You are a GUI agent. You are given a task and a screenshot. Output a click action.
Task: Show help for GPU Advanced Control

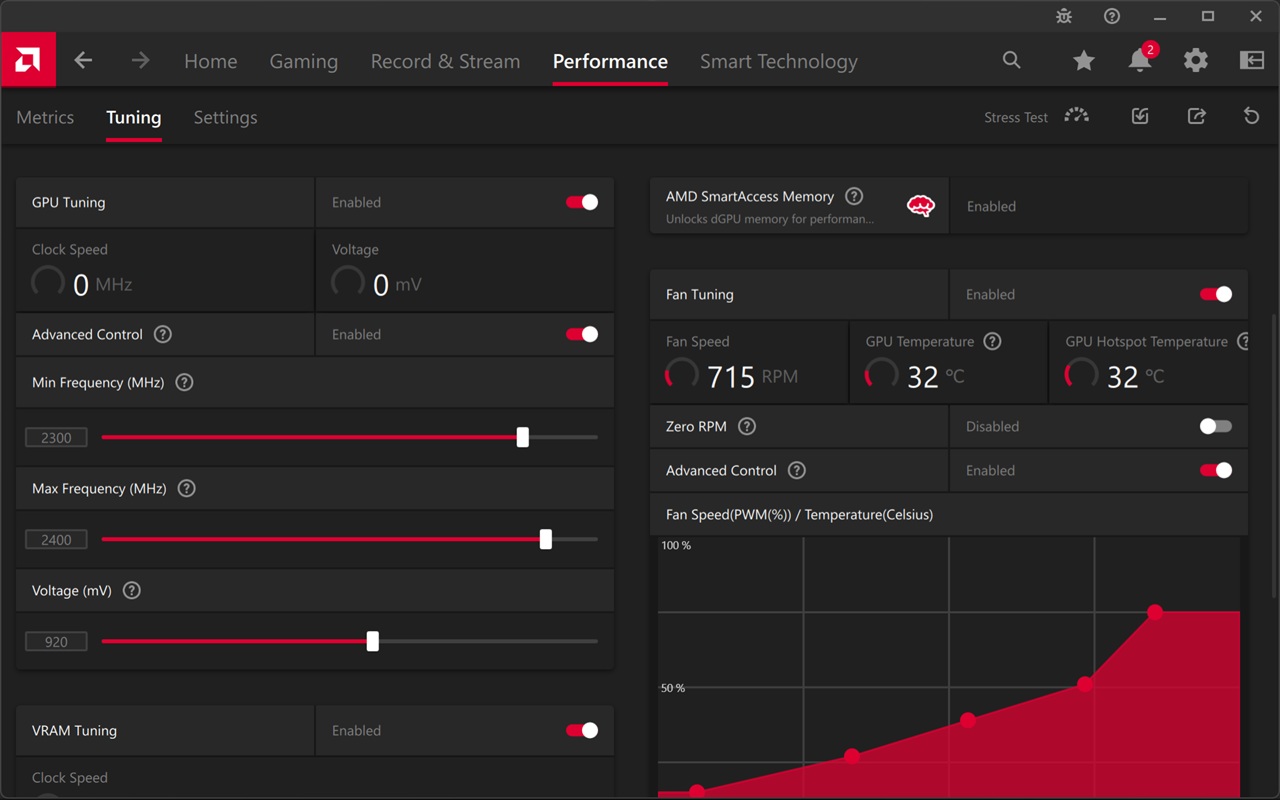[163, 334]
